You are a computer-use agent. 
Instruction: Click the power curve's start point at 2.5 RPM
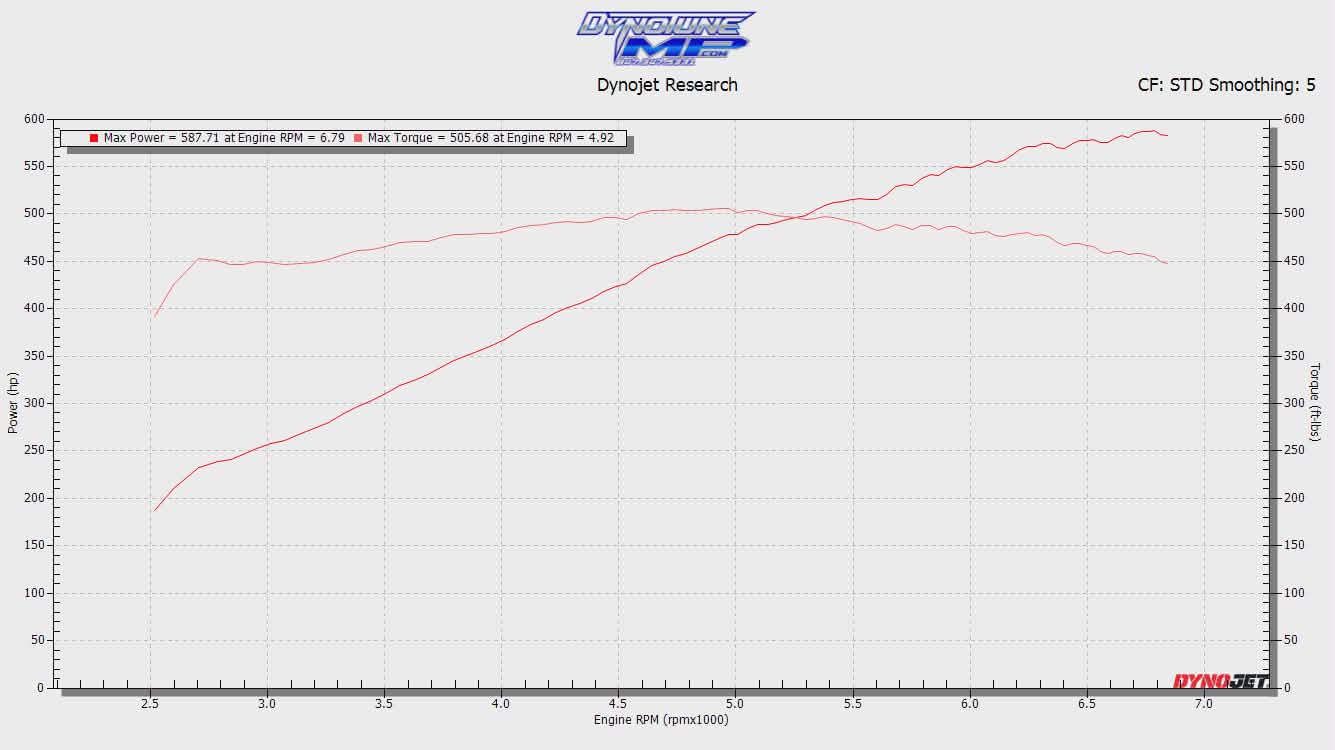[154, 511]
